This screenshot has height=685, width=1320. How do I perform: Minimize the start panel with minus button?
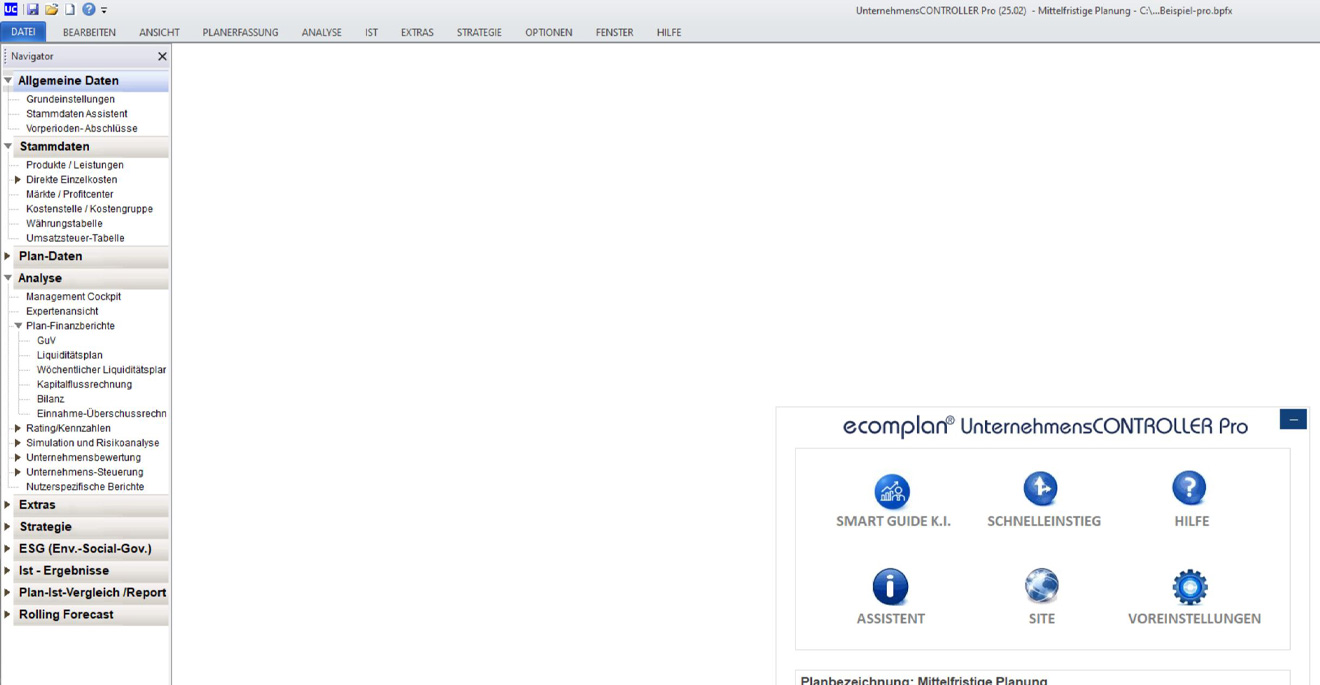click(1292, 420)
